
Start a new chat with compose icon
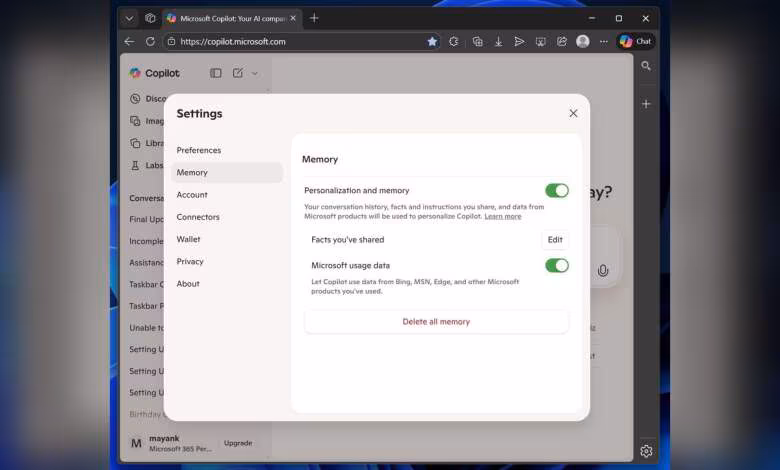[238, 73]
